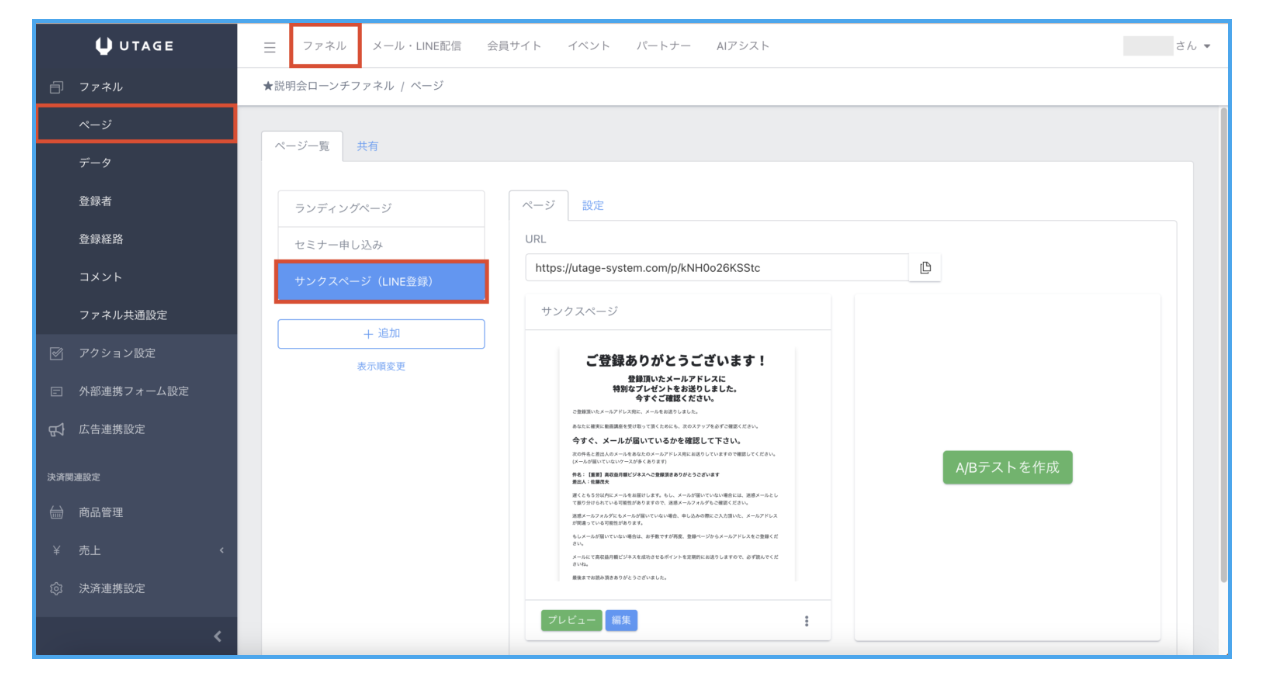Open メール・LINE配信 in the top menu
The width and height of the screenshot is (1266, 682).
(x=416, y=46)
